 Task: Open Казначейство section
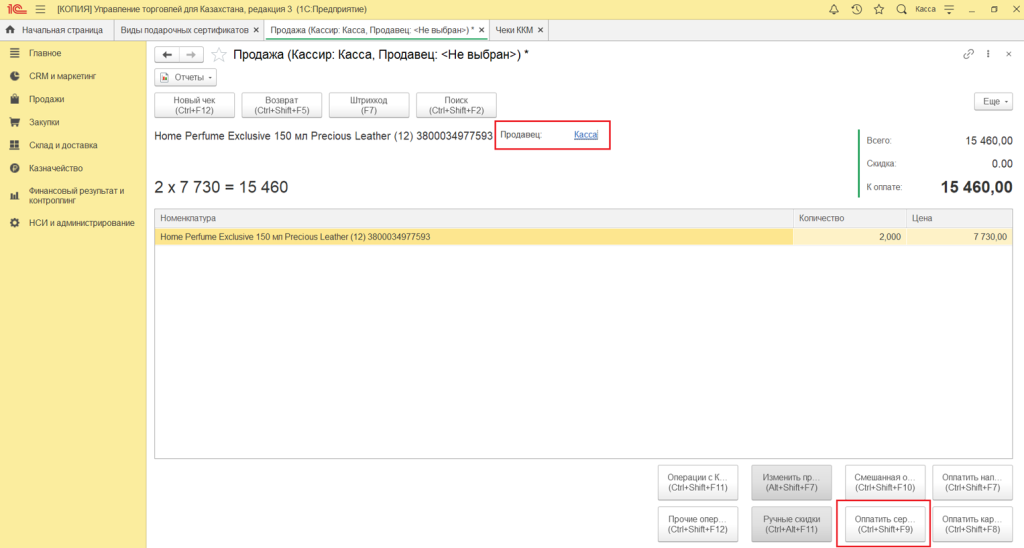point(56,168)
